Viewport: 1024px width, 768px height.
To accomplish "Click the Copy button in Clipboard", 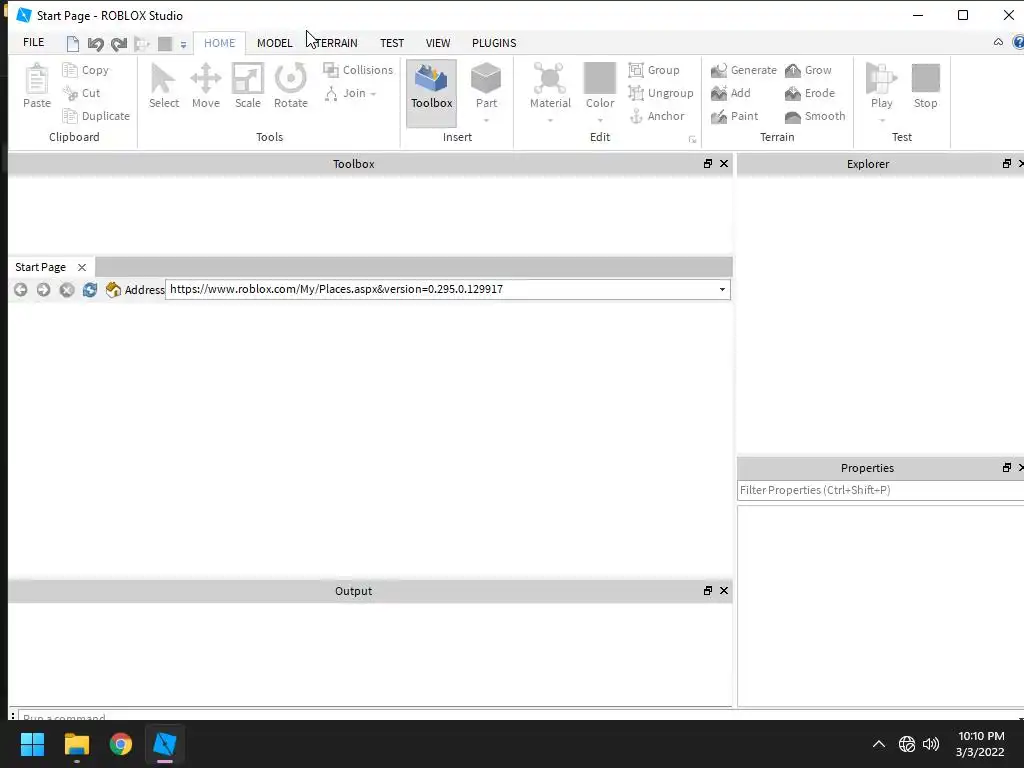I will pyautogui.click(x=86, y=70).
